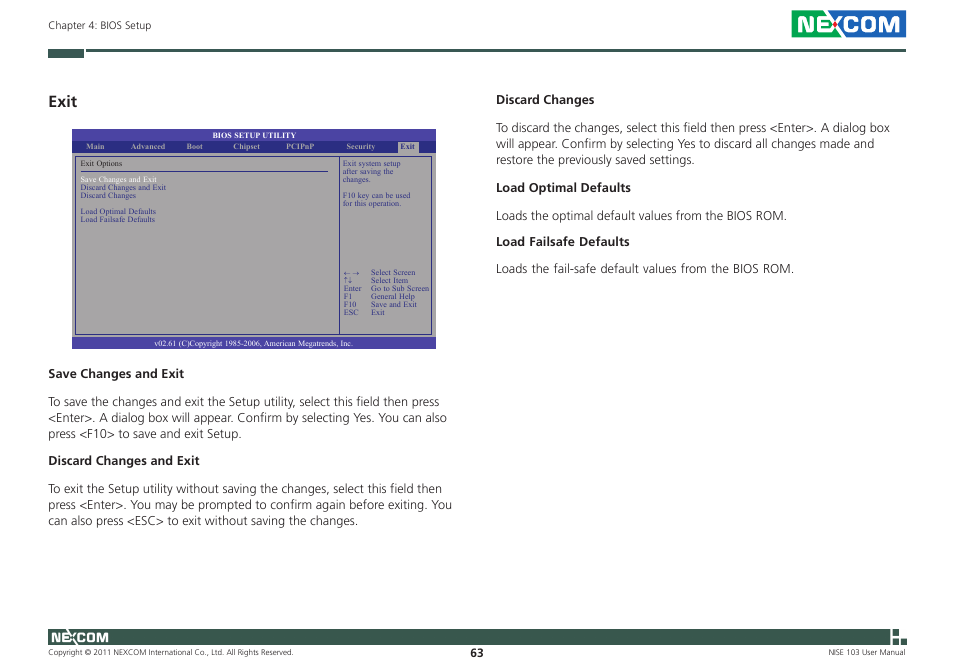954x672 pixels.
Task: Click the 'Load Optimal Defaults' bold heading
Action: (563, 188)
